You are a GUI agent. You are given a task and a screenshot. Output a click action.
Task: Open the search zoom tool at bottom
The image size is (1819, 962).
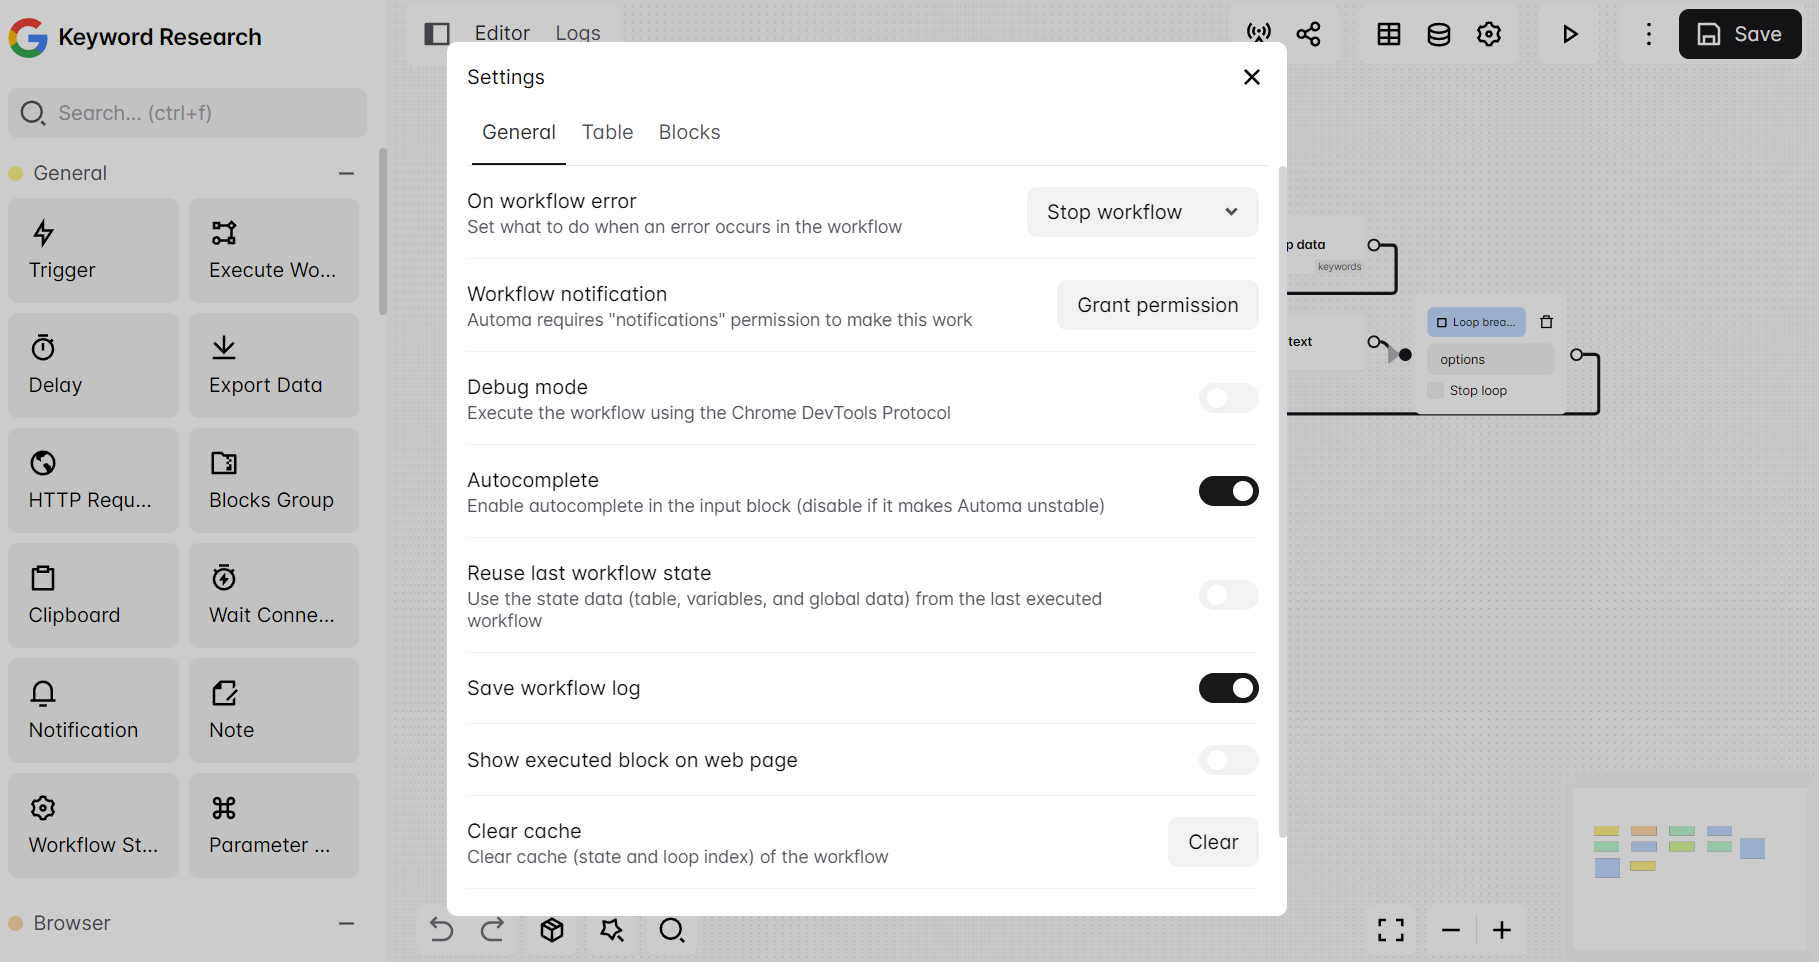(672, 930)
